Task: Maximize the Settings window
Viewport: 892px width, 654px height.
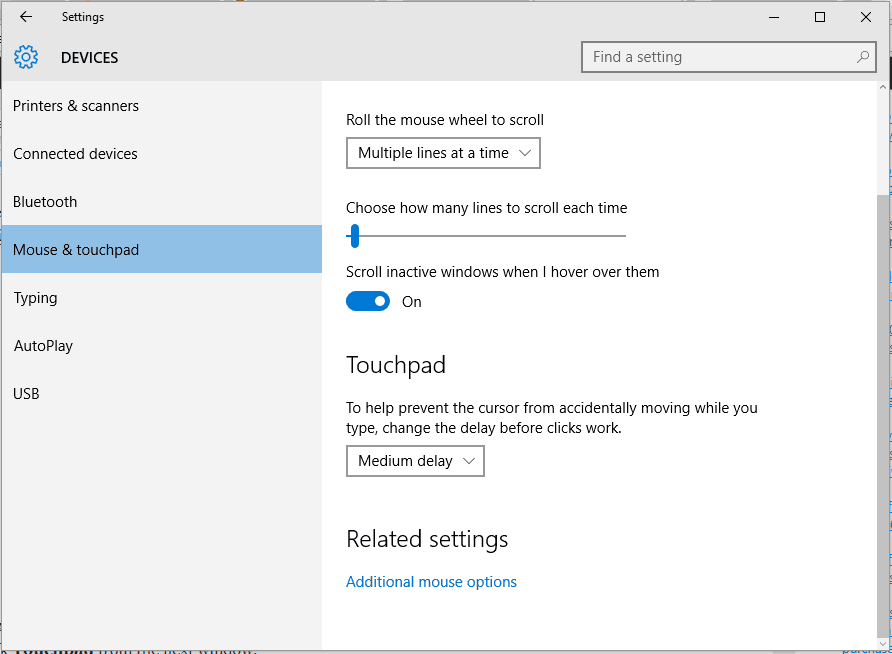Action: (820, 17)
